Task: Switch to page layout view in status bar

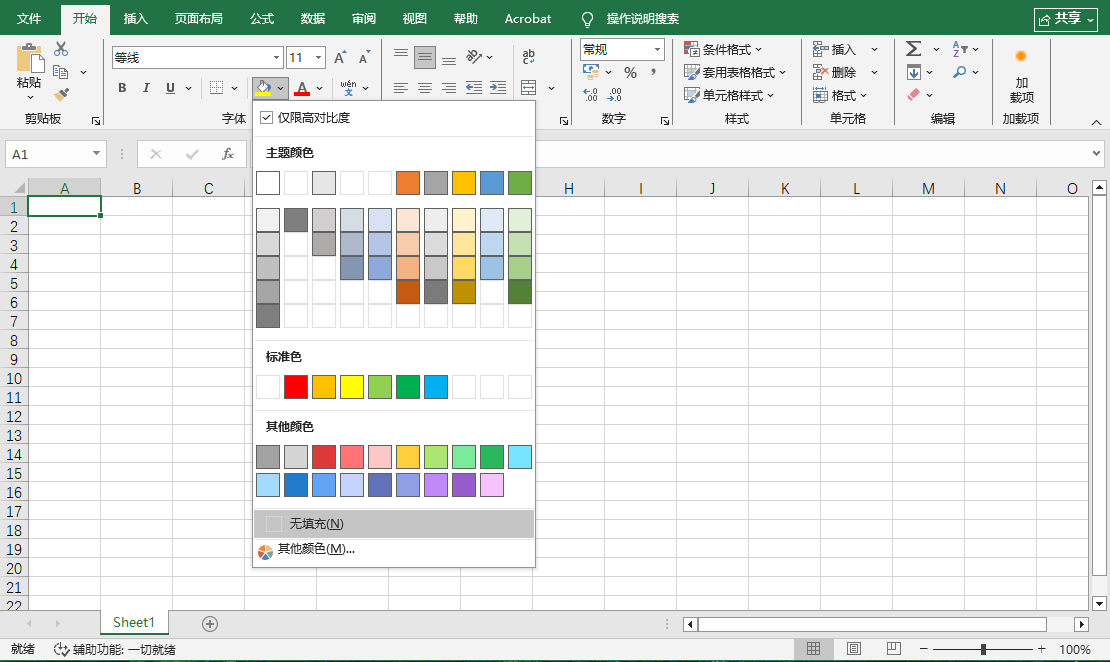Action: 854,649
